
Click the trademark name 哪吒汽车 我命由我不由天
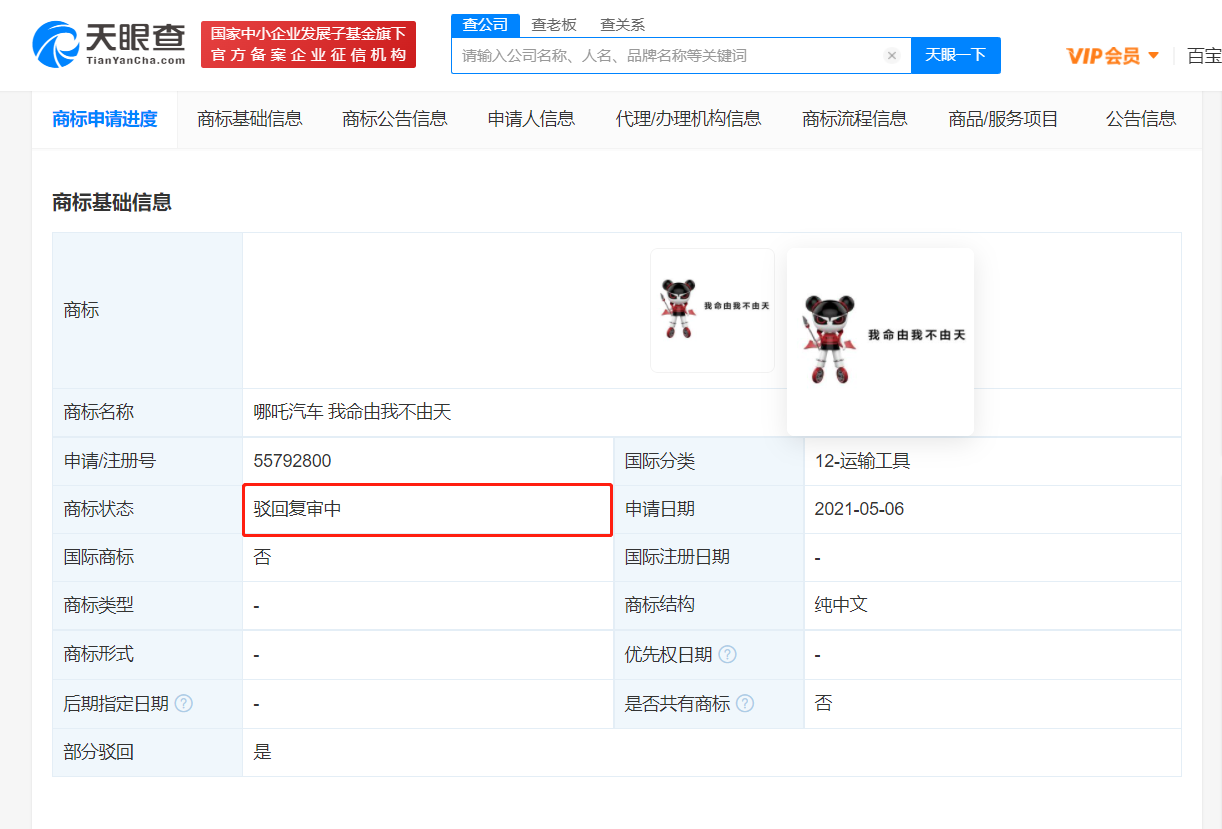[x=352, y=412]
